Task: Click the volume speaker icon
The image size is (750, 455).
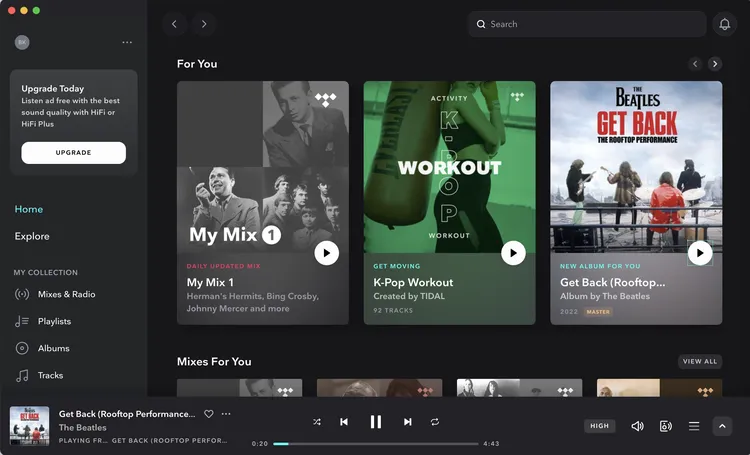Action: (637, 426)
